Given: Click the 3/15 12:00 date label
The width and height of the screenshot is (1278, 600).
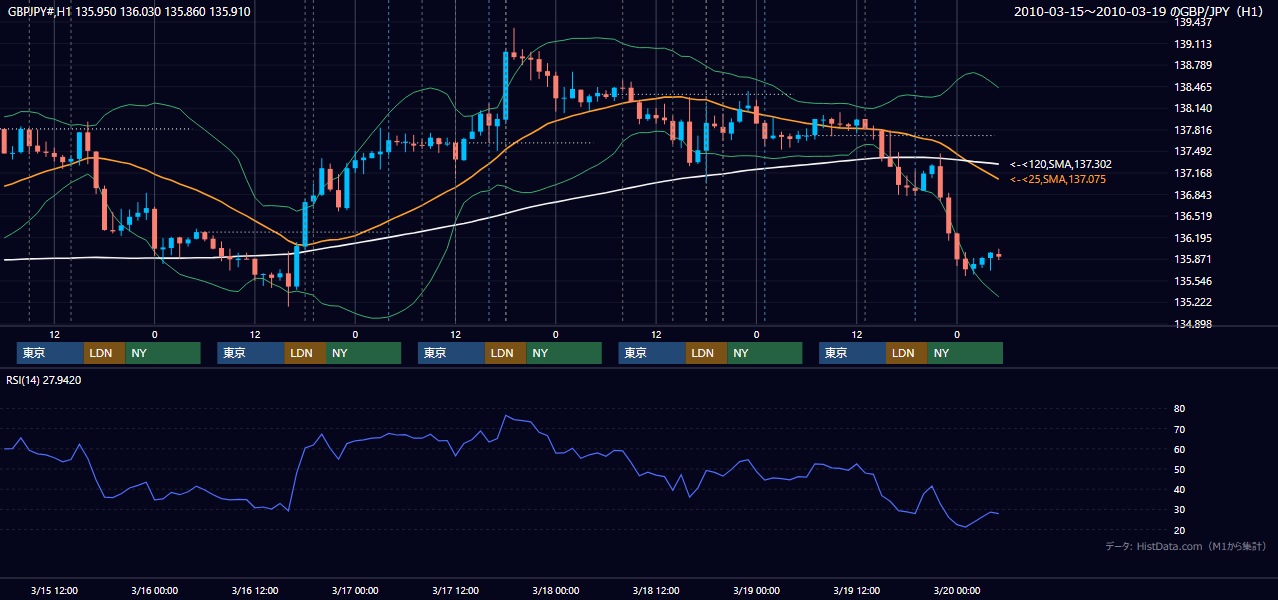Looking at the screenshot, I should [54, 590].
